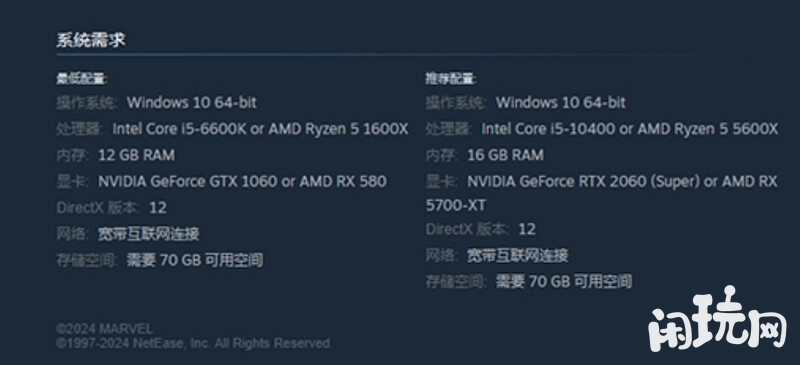Image resolution: width=800 pixels, height=365 pixels.
Task: Click recommended DirectX 版本 12 line
Action: (x=481, y=229)
